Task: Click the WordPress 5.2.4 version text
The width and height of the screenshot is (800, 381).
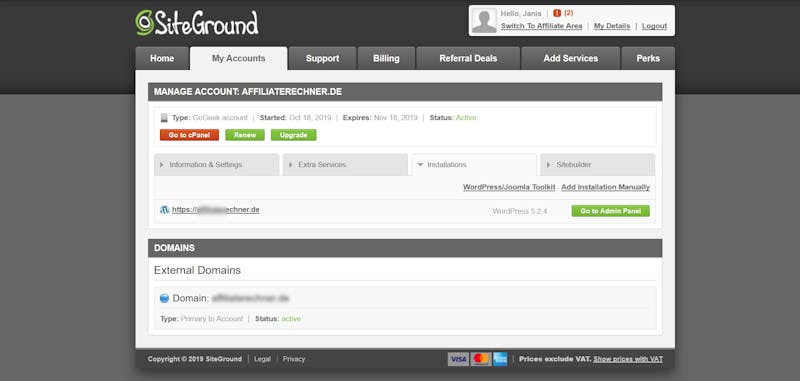Action: (520, 211)
